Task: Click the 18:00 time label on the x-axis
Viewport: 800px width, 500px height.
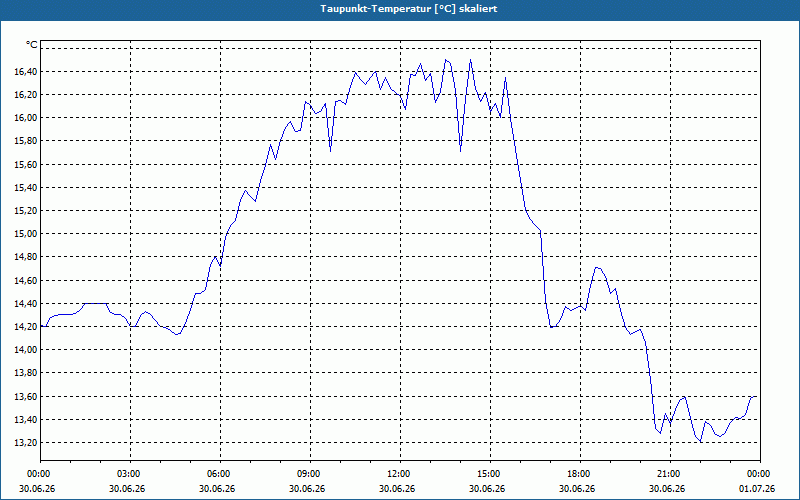Action: click(580, 474)
